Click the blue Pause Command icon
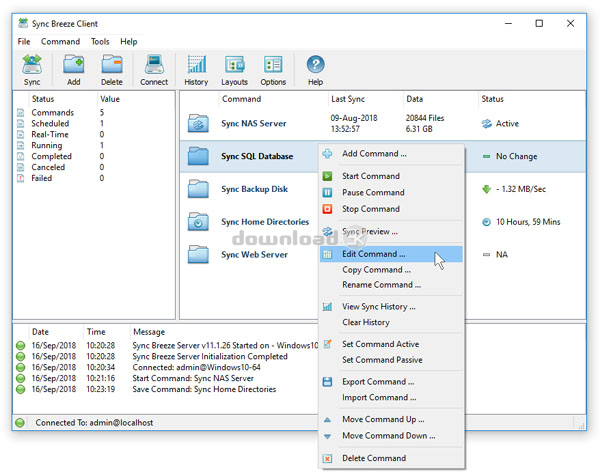The width and height of the screenshot is (600, 474). point(327,192)
